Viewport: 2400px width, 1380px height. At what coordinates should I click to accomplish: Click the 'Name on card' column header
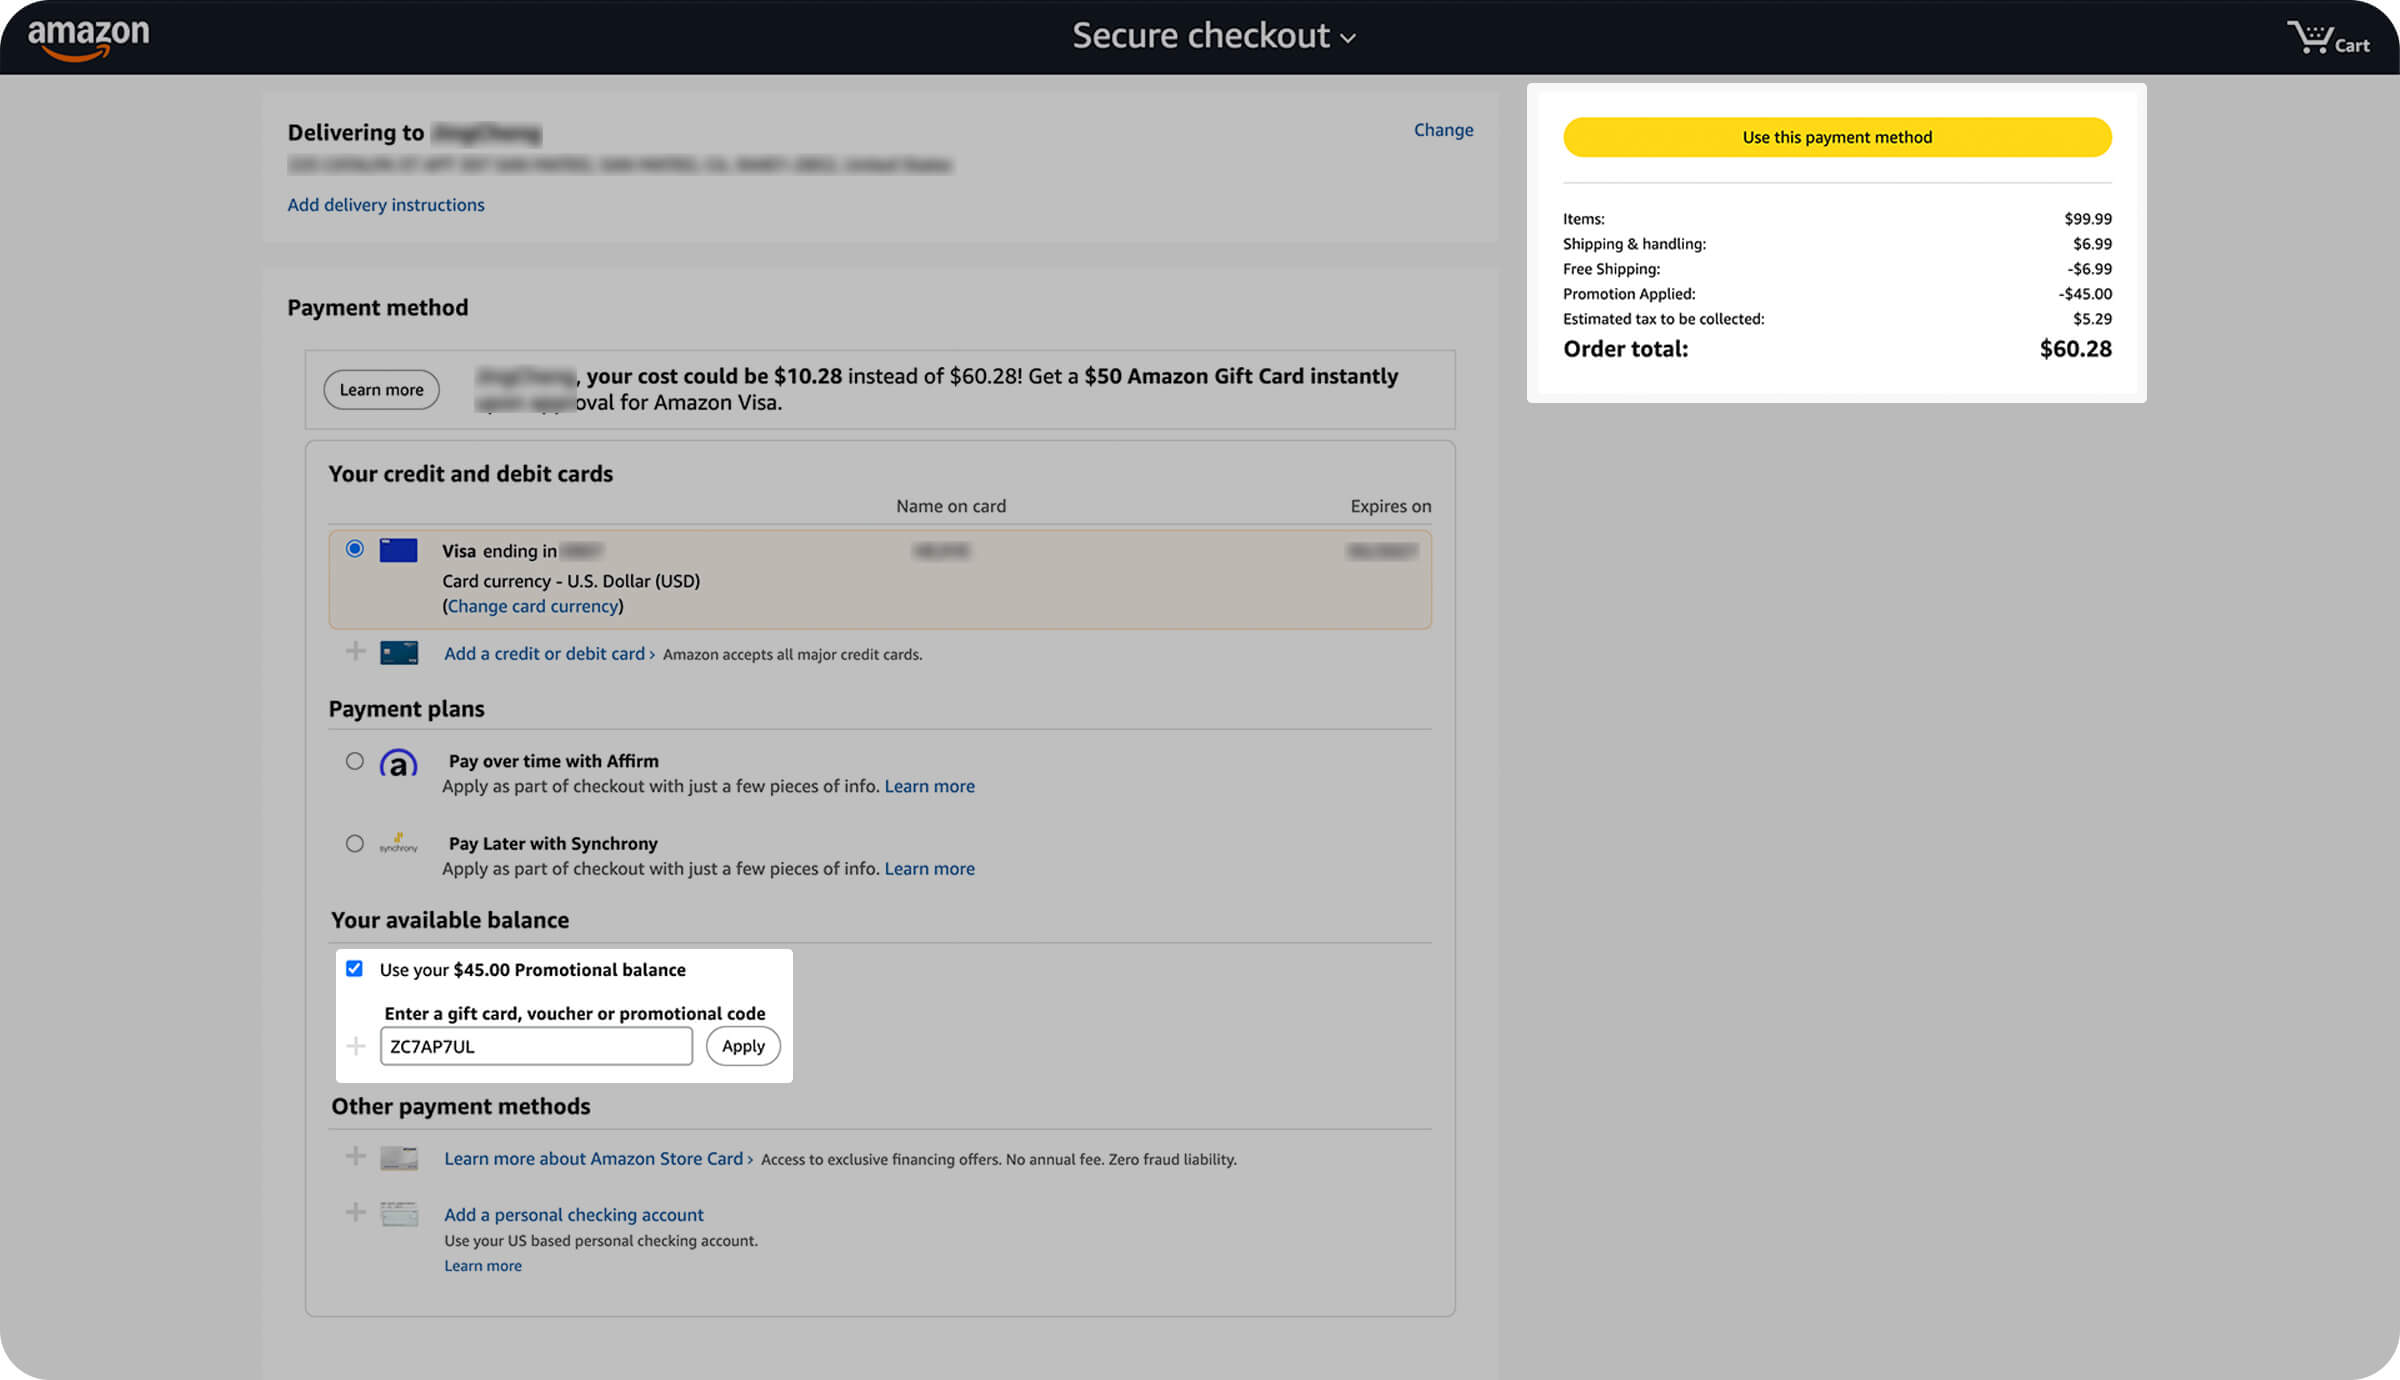[951, 506]
